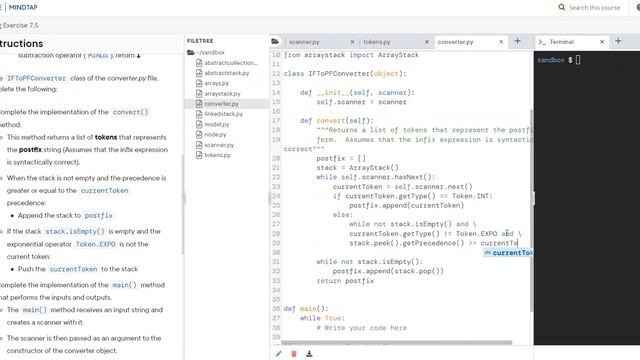Viewport: 640px width, 360px height.
Task: Click the MINDTAP logo
Action: point(23,7)
